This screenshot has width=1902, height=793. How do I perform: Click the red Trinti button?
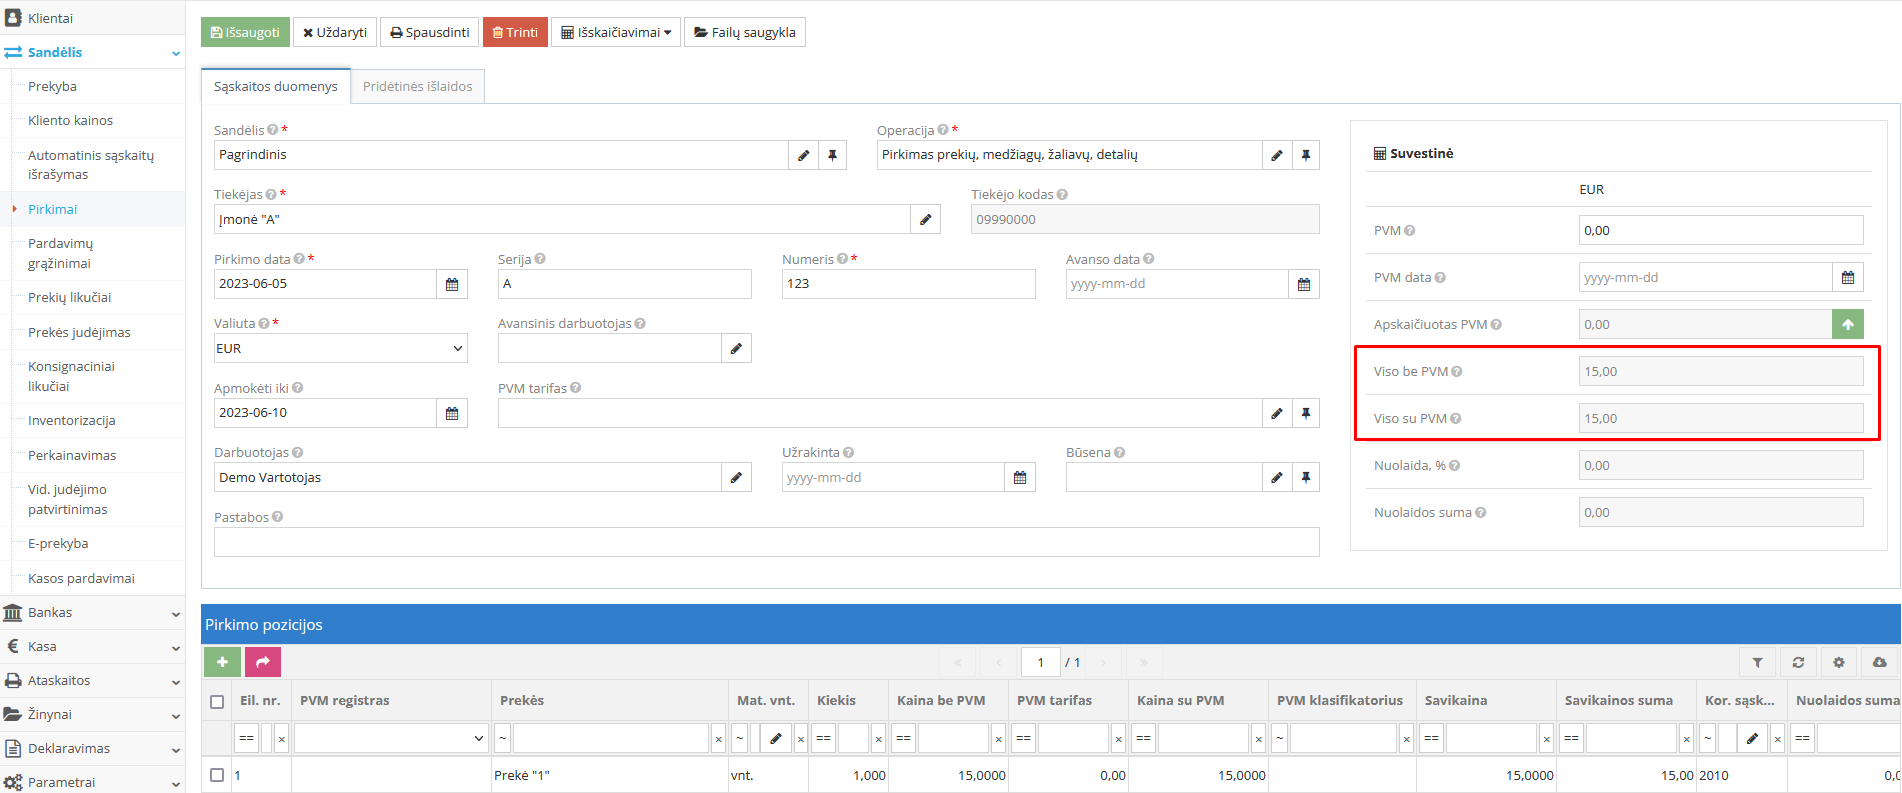tap(515, 32)
